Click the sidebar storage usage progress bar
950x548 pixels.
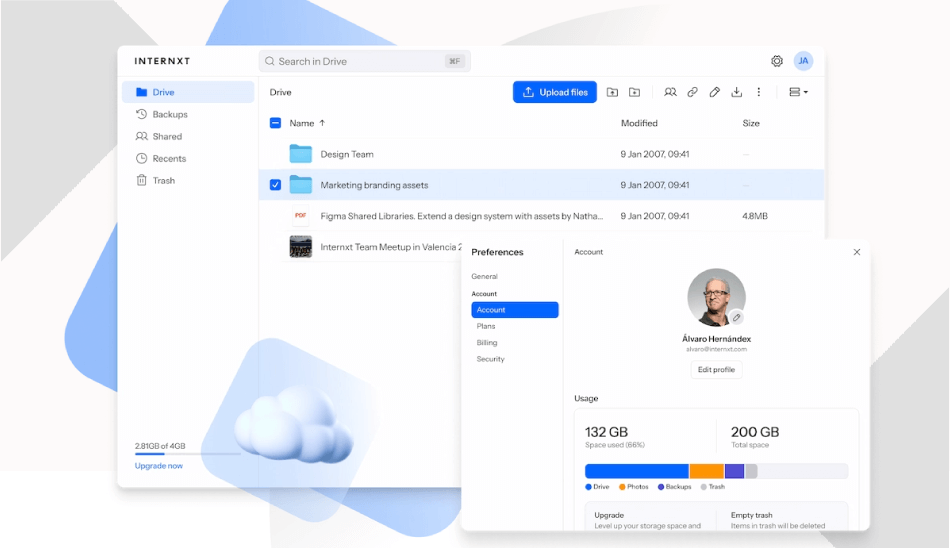(x=188, y=453)
